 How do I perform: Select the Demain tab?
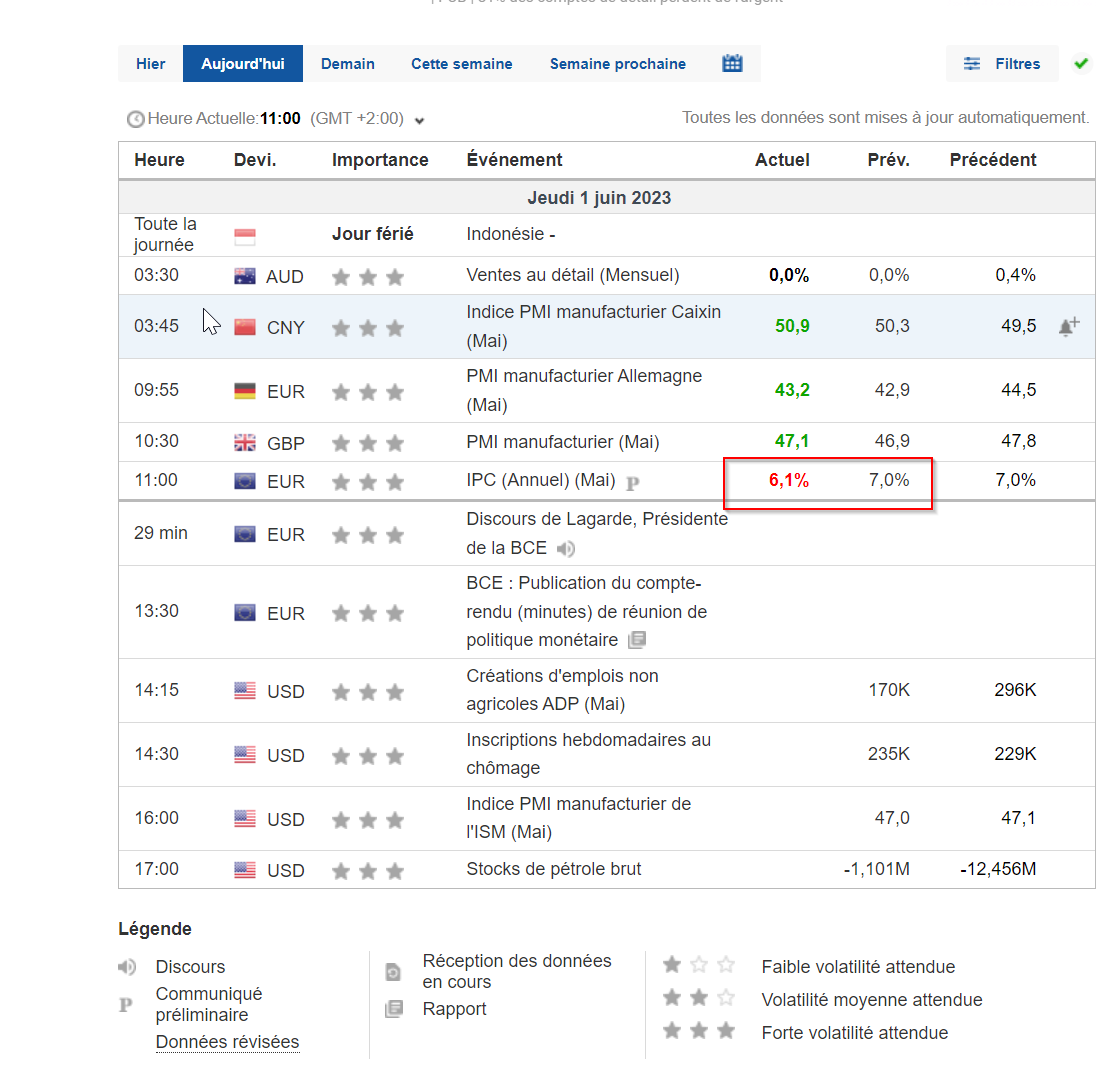click(348, 64)
